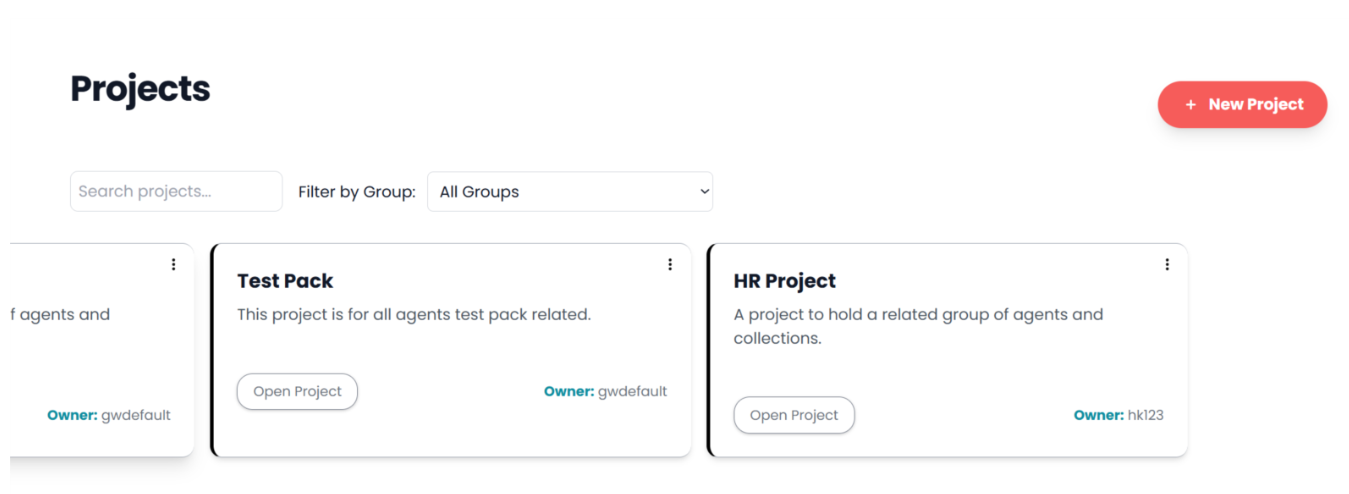The image size is (1349, 494).
Task: Click owner hk123 on HR Project card
Action: coord(1145,416)
